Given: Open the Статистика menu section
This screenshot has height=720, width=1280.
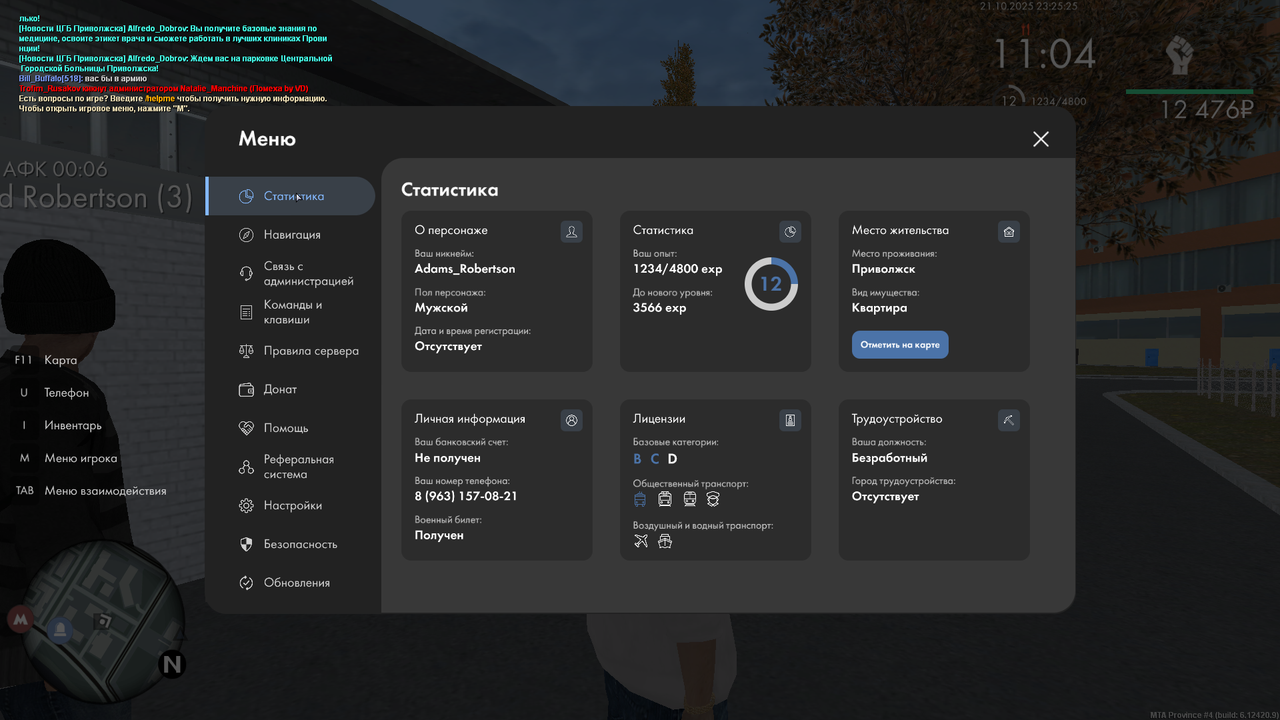Looking at the screenshot, I should coord(290,196).
